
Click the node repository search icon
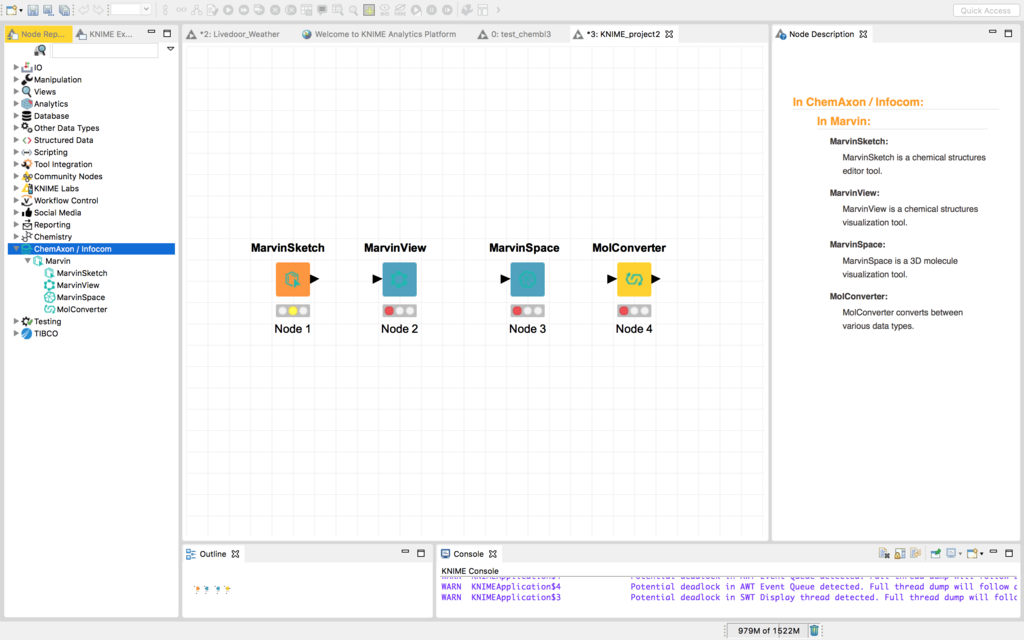(x=40, y=50)
